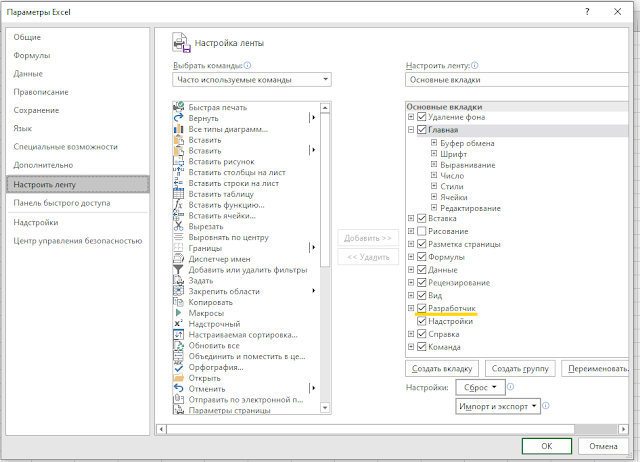Click the horizontal scrollbar left arrow
This screenshot has height=462, width=640.
coord(162,429)
